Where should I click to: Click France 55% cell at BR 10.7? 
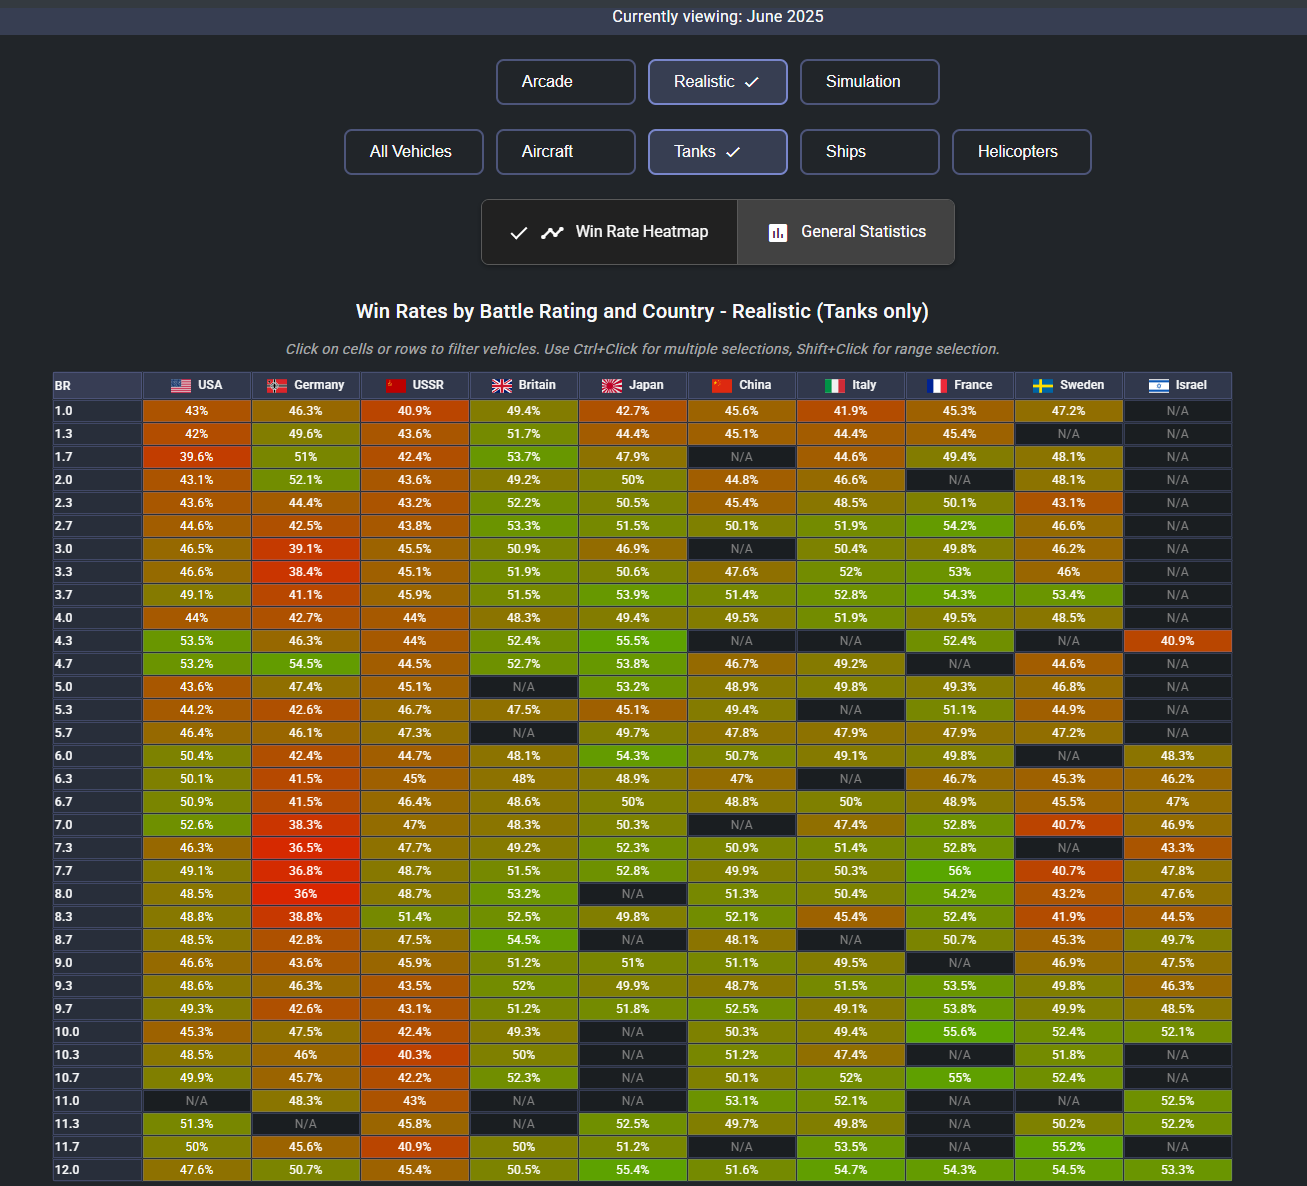click(x=959, y=1078)
